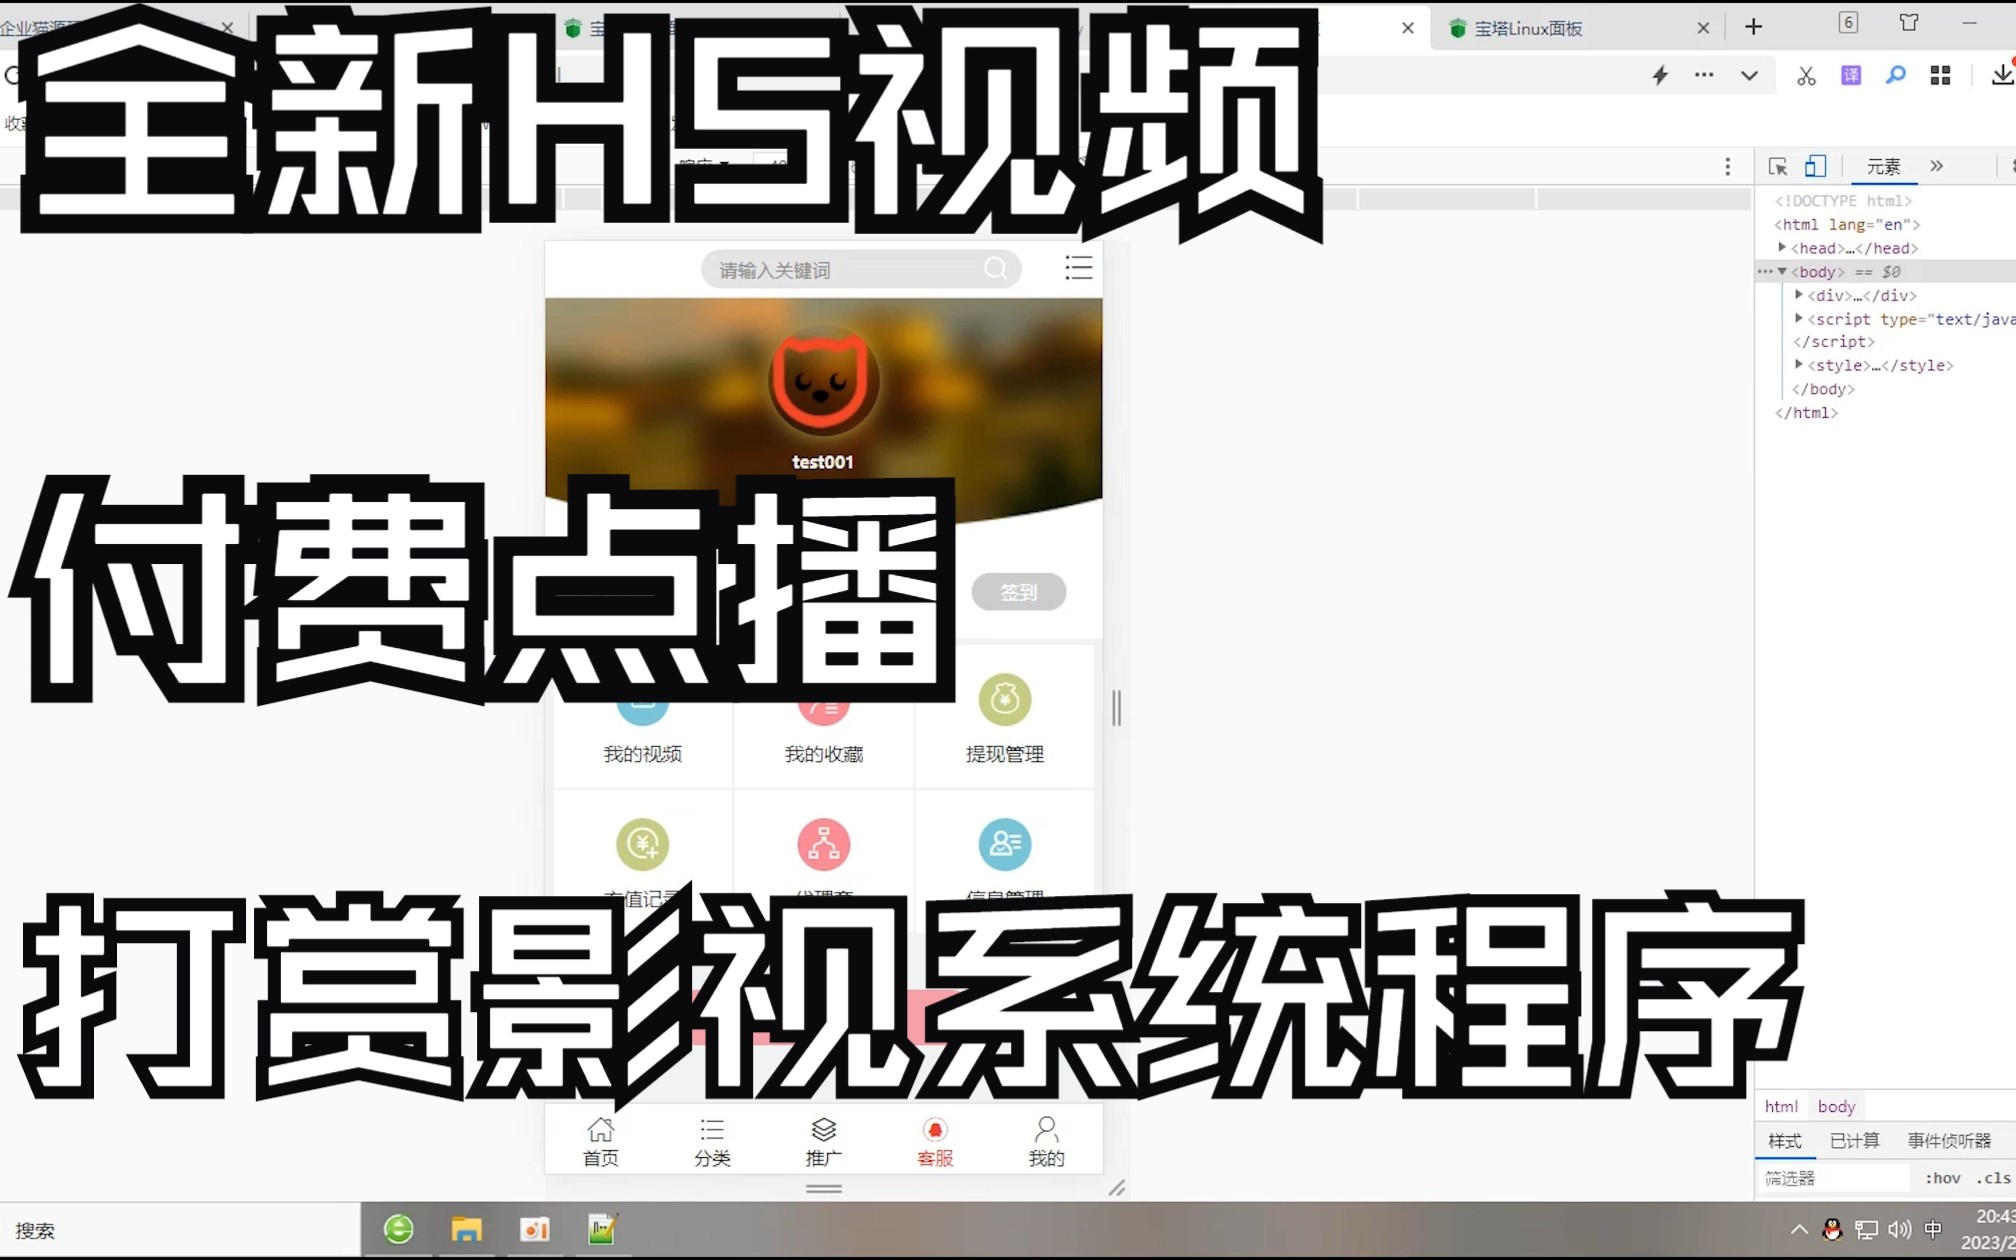This screenshot has width=2016, height=1260.
Task: Click the taskbar 搜索 search box
Action: pyautogui.click(x=180, y=1230)
